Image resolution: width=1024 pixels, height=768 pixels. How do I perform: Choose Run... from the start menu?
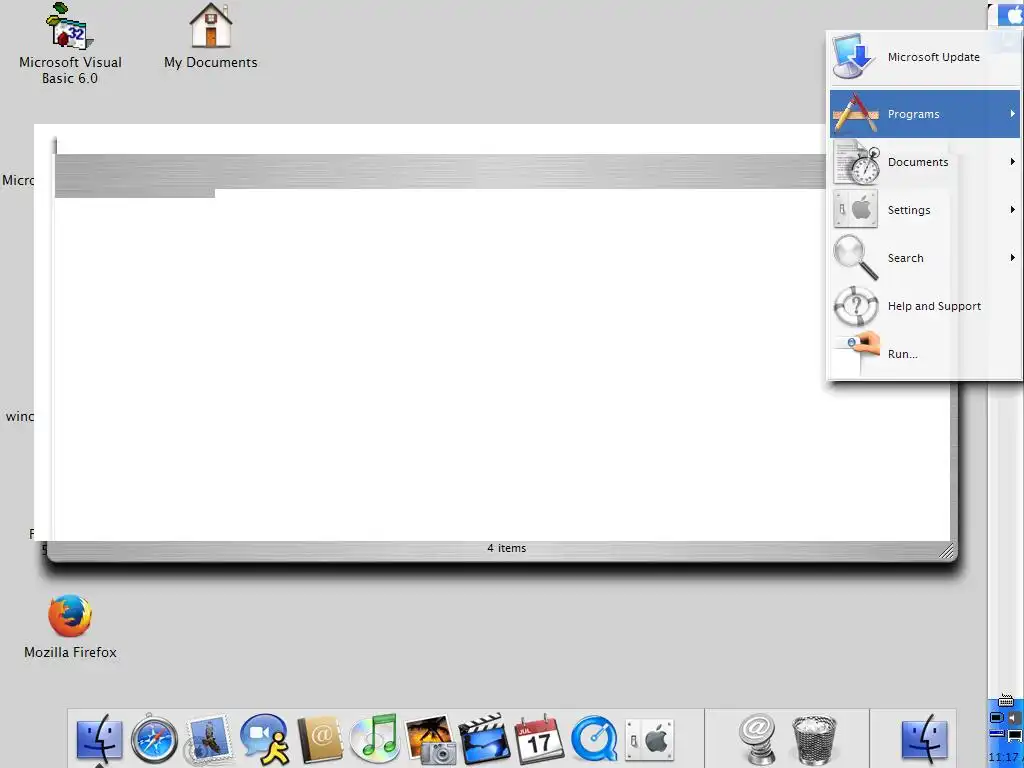pyautogui.click(x=925, y=354)
